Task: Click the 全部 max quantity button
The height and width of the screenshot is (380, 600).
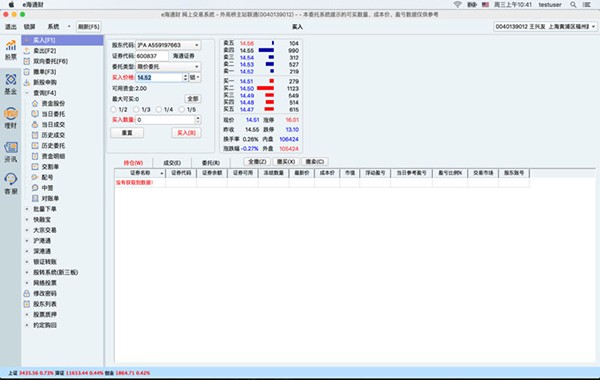Action: coord(192,99)
